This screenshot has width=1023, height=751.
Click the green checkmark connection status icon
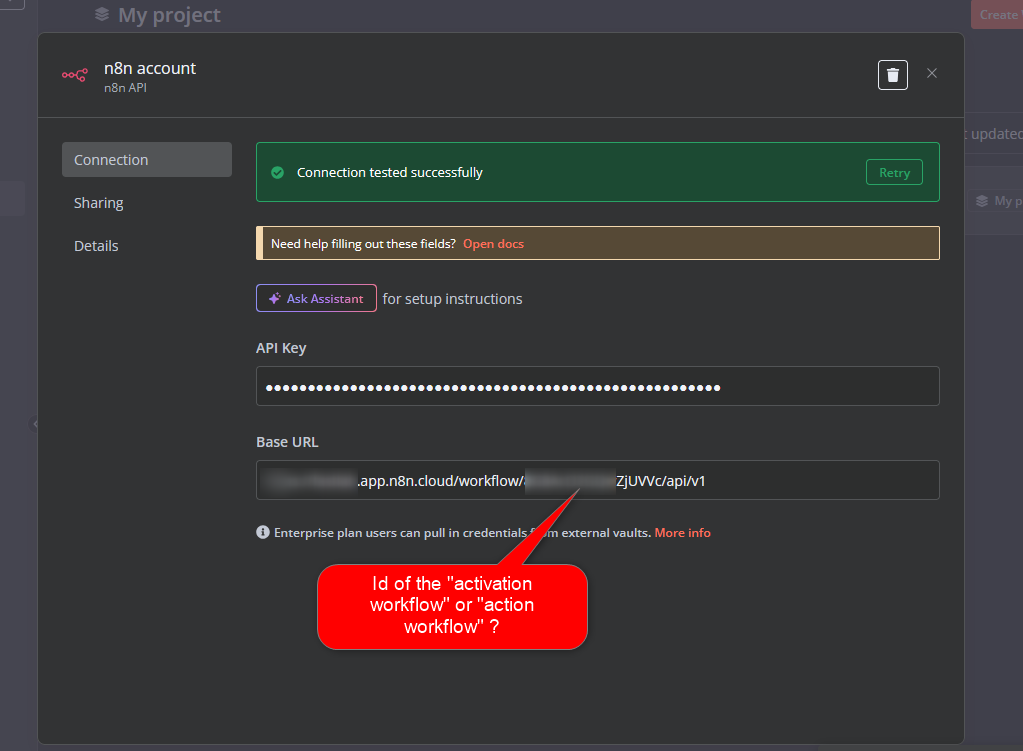click(x=277, y=172)
